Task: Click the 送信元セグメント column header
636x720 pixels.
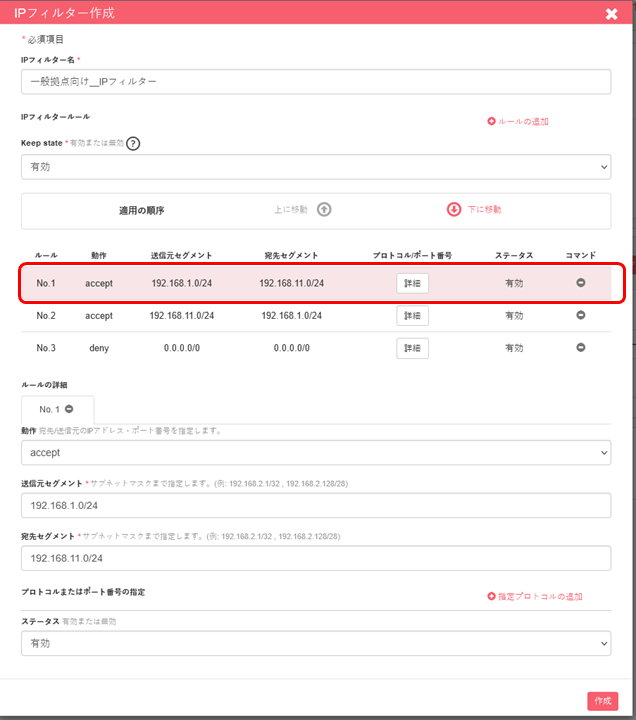Action: (181, 255)
